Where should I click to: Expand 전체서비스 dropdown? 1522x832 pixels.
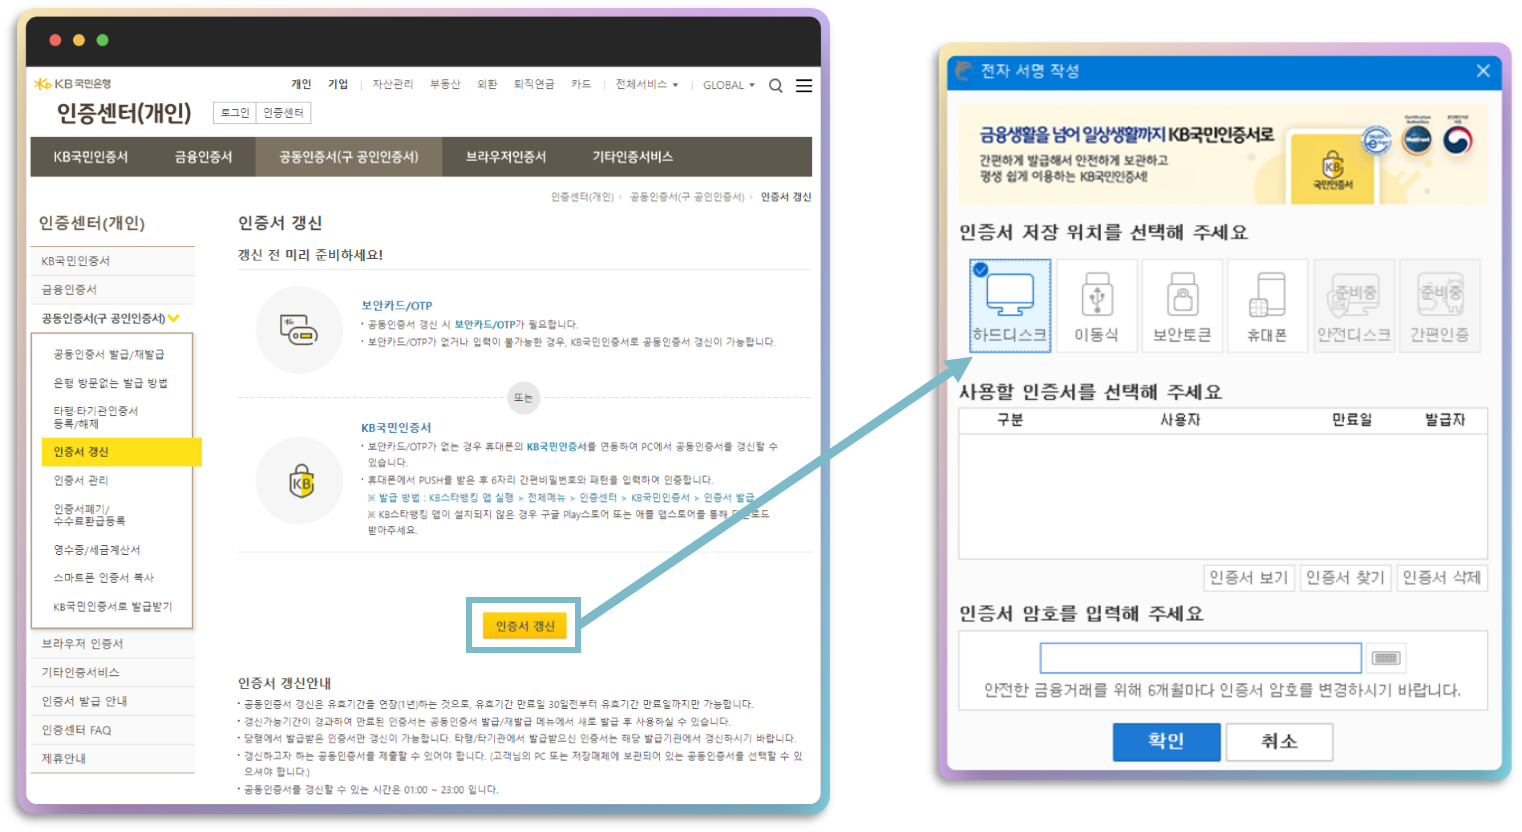point(647,85)
